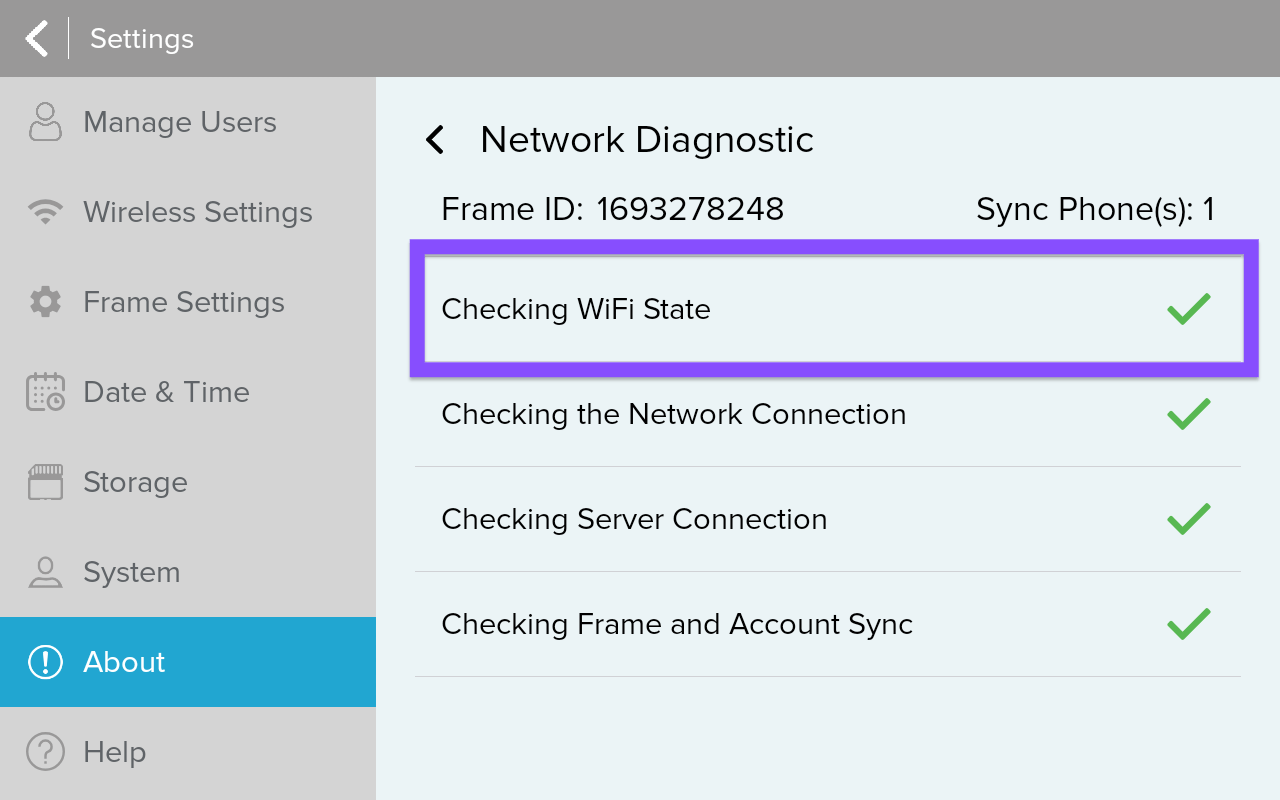The width and height of the screenshot is (1280, 800).
Task: Click the Storage SD card icon
Action: (x=45, y=481)
